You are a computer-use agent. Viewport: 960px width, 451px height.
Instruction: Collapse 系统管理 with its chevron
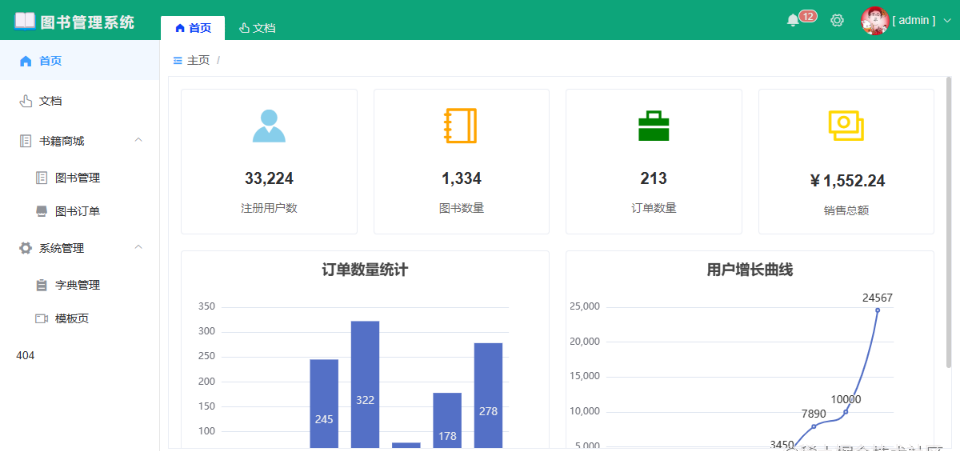138,247
